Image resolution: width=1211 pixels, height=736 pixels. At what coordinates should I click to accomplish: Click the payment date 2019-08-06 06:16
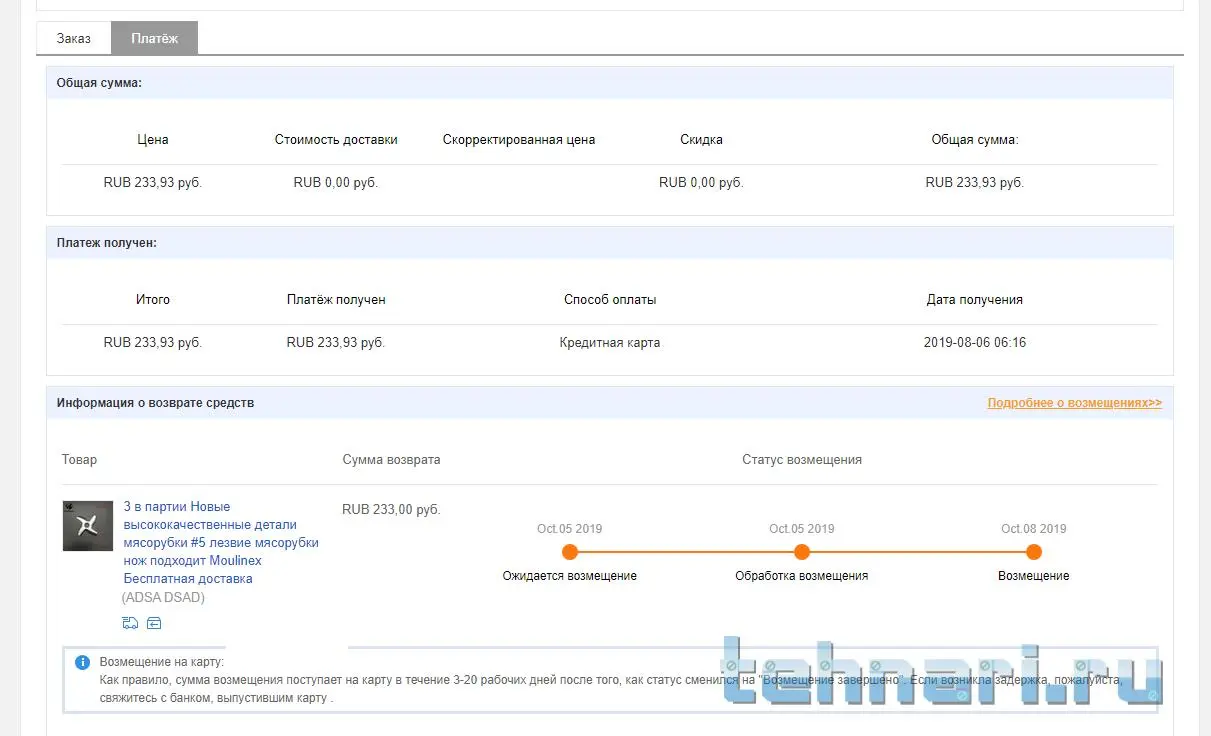(974, 342)
